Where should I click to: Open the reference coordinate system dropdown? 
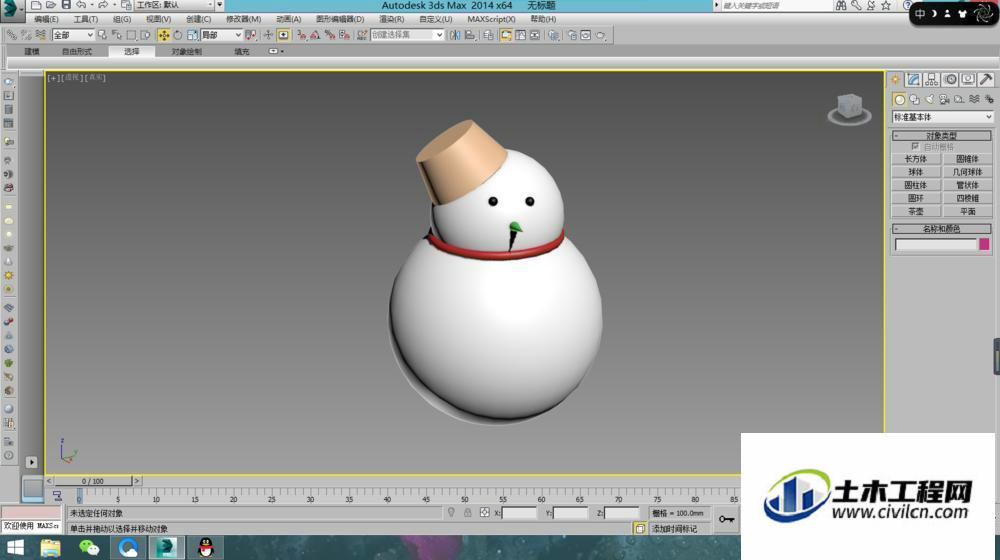pos(221,35)
